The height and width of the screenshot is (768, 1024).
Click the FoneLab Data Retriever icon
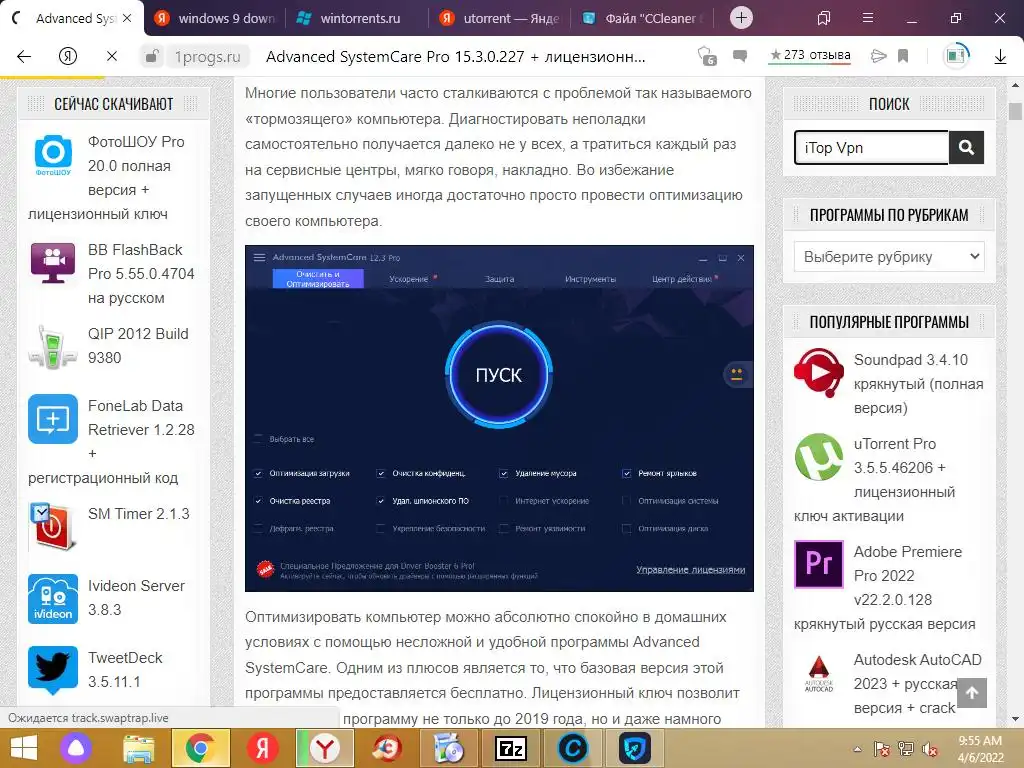click(53, 419)
